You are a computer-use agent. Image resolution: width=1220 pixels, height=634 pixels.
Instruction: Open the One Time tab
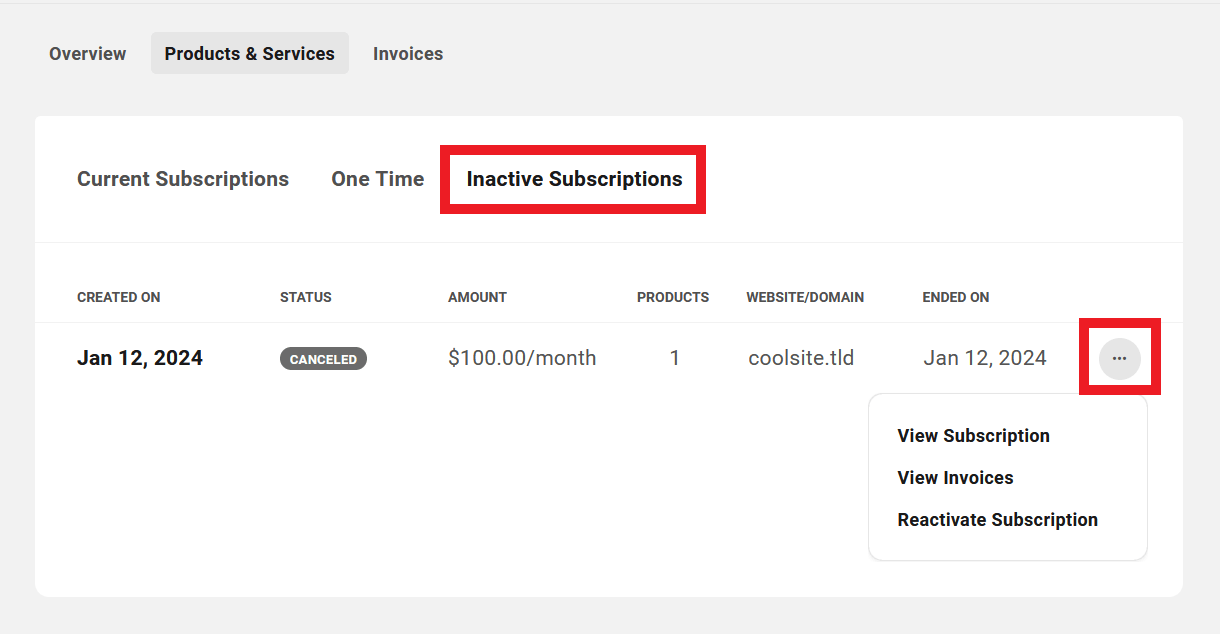click(378, 178)
